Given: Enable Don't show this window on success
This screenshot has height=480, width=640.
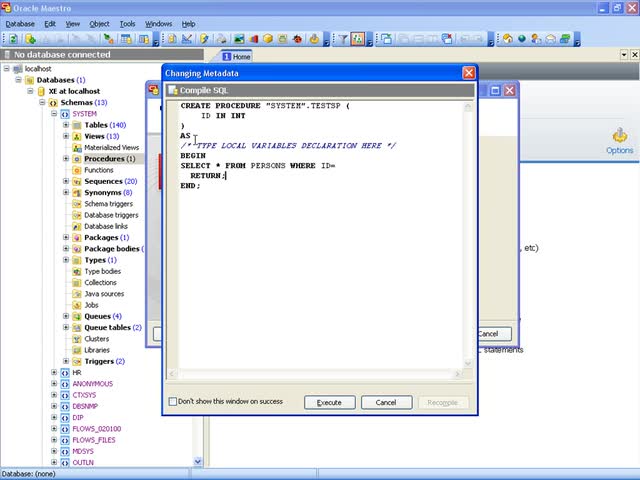Looking at the screenshot, I should 173,401.
